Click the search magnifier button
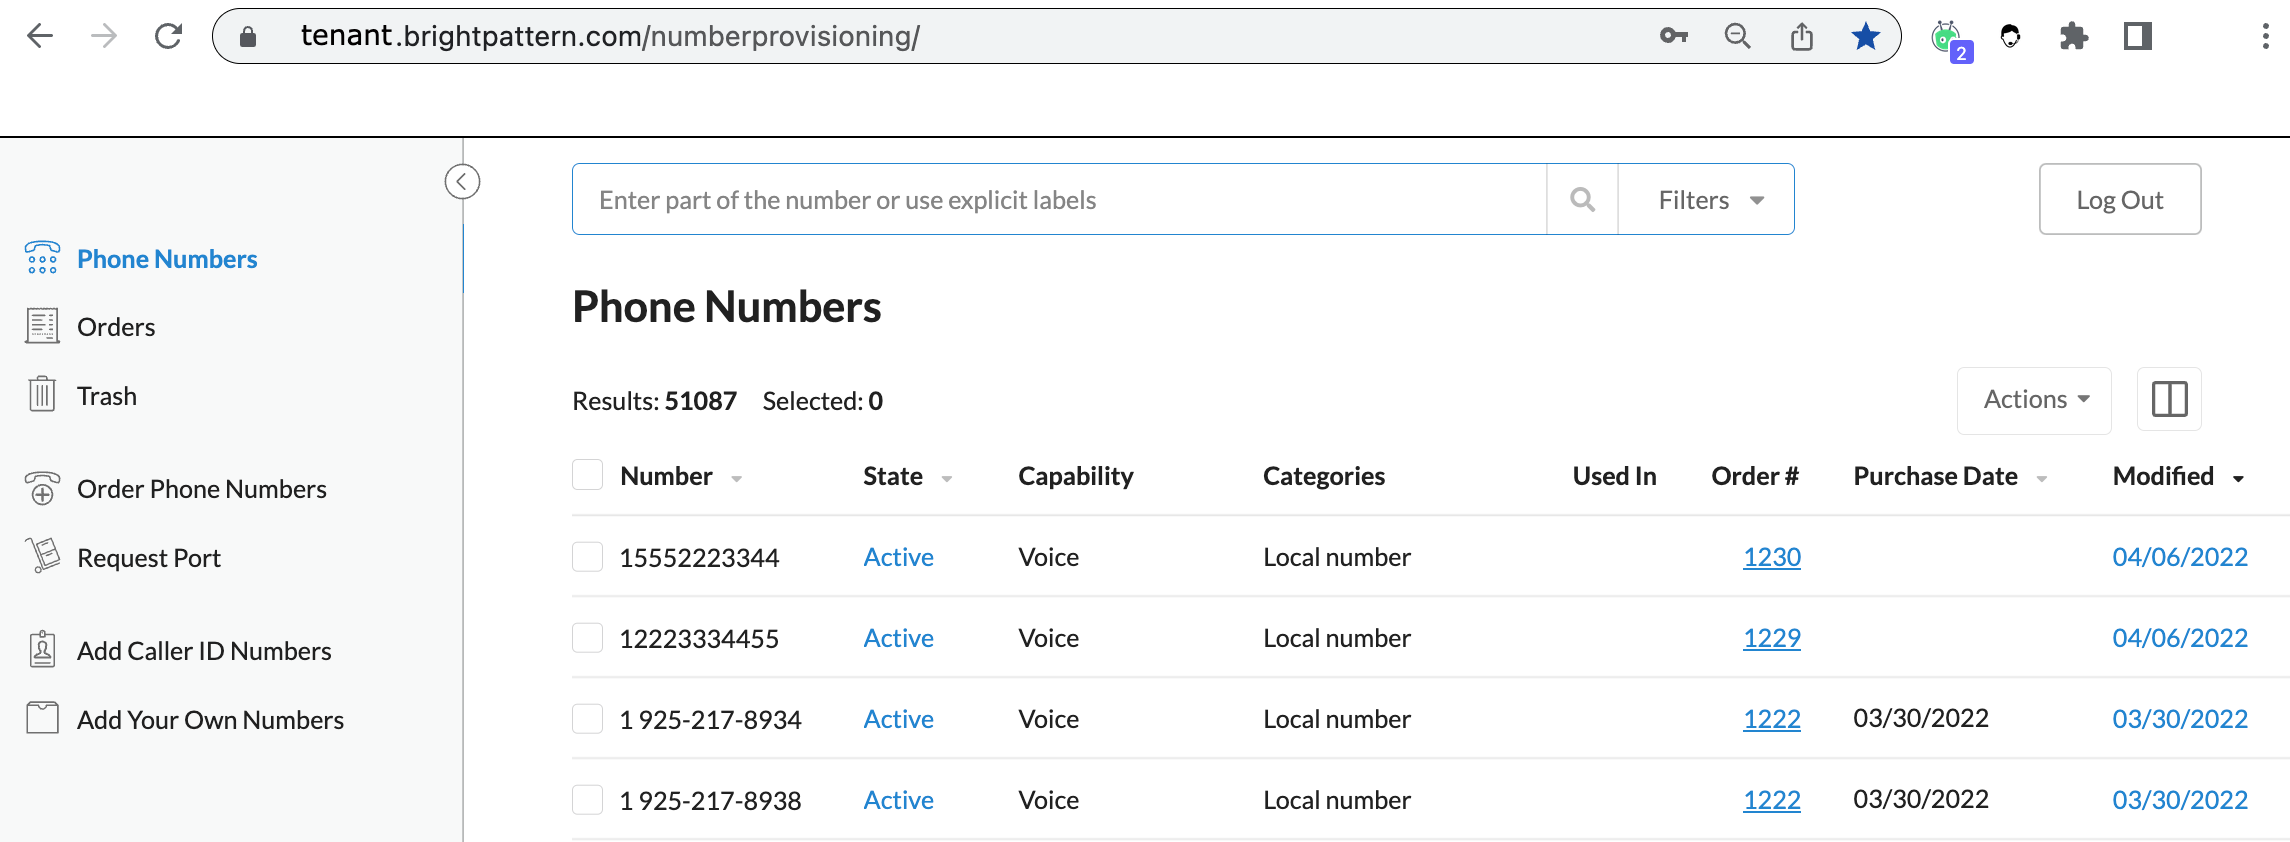This screenshot has height=842, width=2290. [1582, 199]
